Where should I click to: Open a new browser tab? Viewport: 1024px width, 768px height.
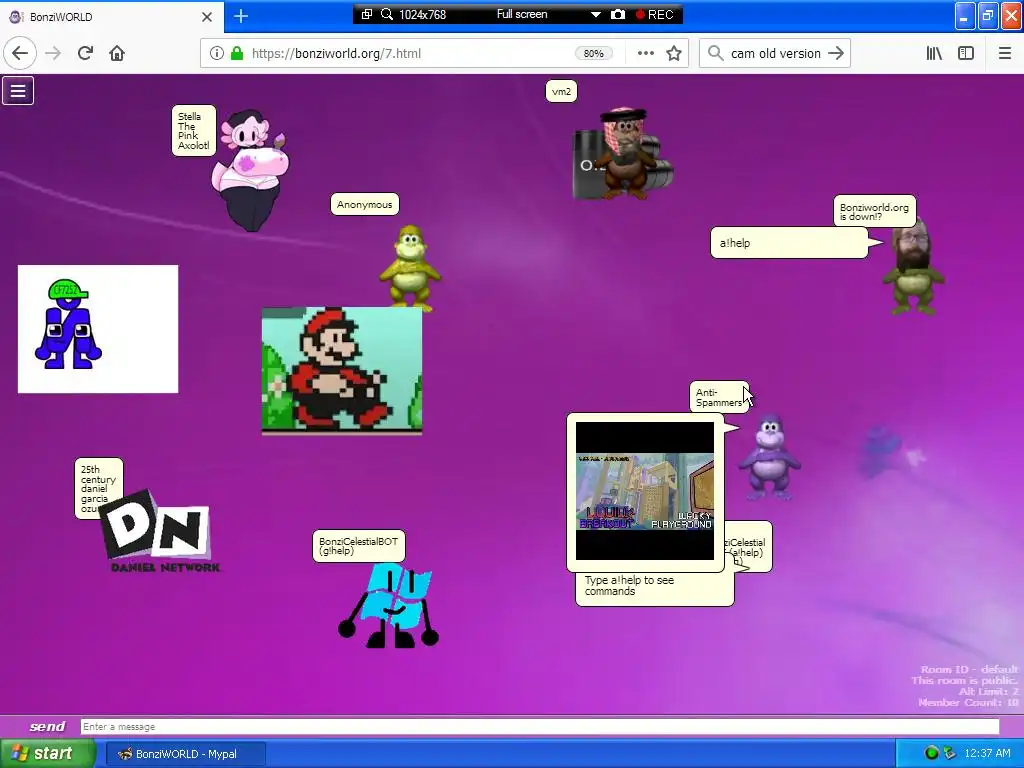point(241,16)
